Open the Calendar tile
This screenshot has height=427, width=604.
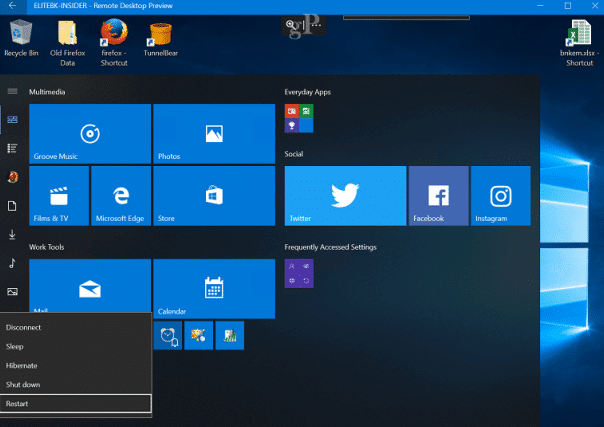tap(214, 289)
